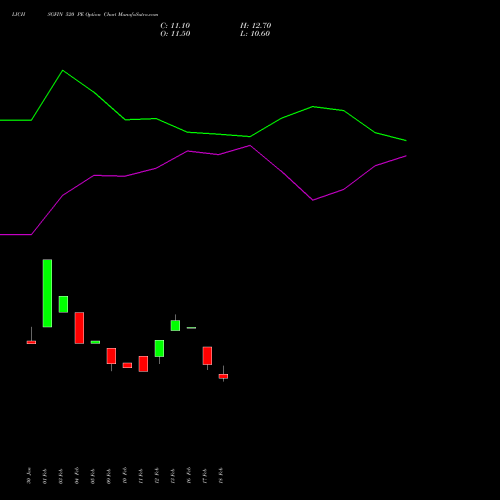Image resolution: width=500 pixels, height=500 pixels.
Task: Click the tall red candlestick after two green candles
Action: click(79, 328)
